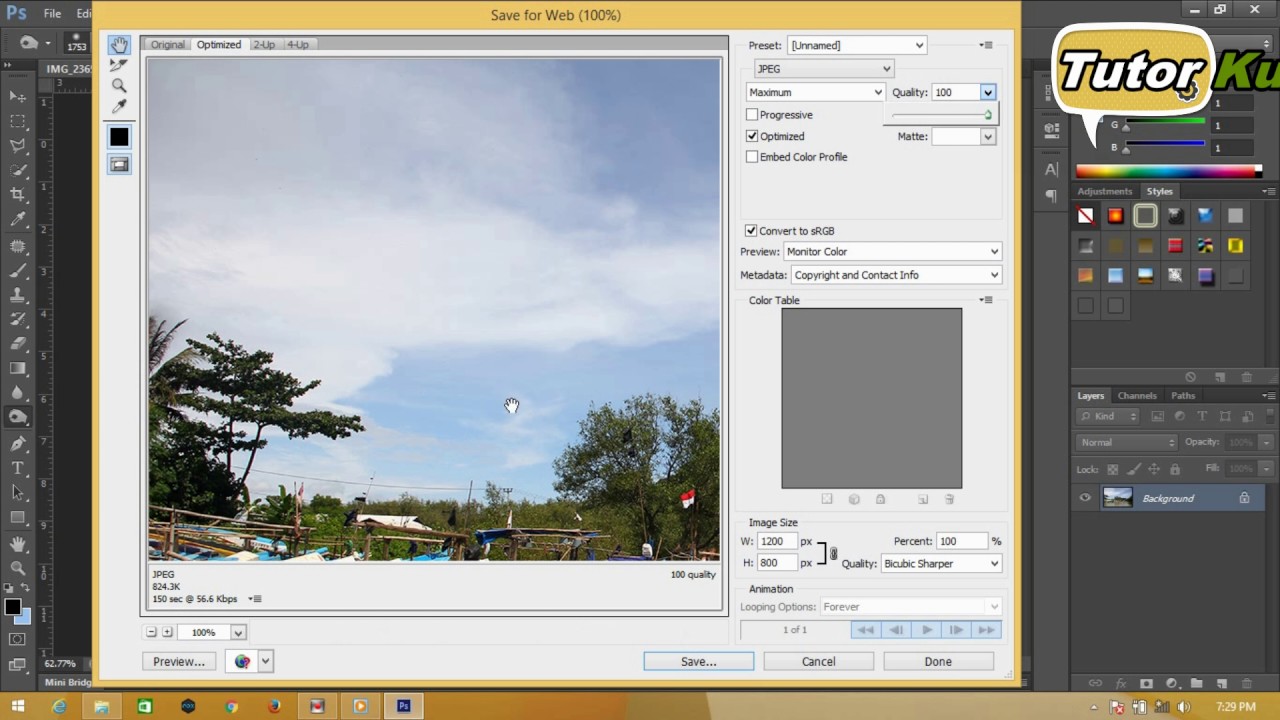This screenshot has width=1280, height=720.
Task: Select the Slice Select tool in the dialog
Action: (x=119, y=65)
